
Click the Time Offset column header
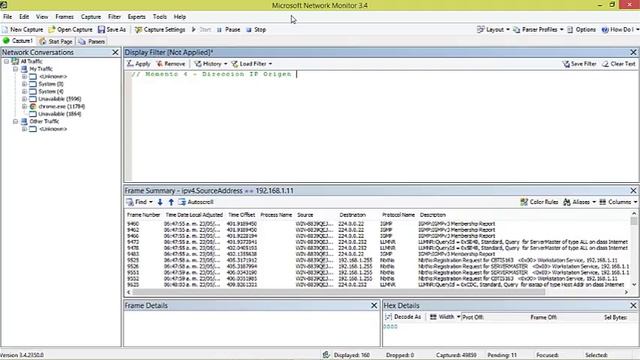241,215
